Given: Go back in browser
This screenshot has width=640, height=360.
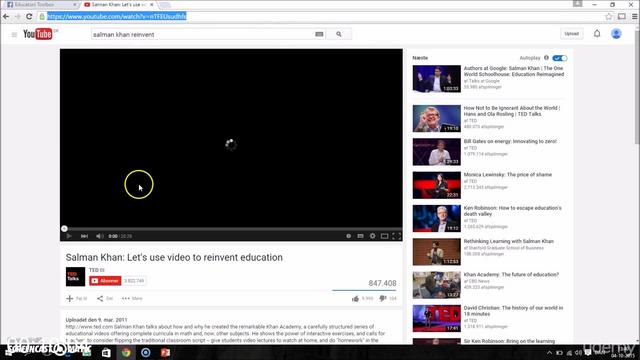Looking at the screenshot, I should [x=6, y=16].
